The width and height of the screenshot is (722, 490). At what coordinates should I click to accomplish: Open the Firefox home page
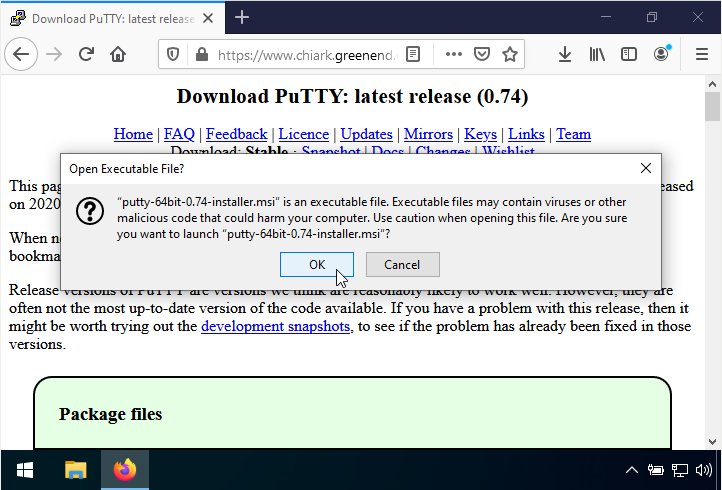(118, 54)
